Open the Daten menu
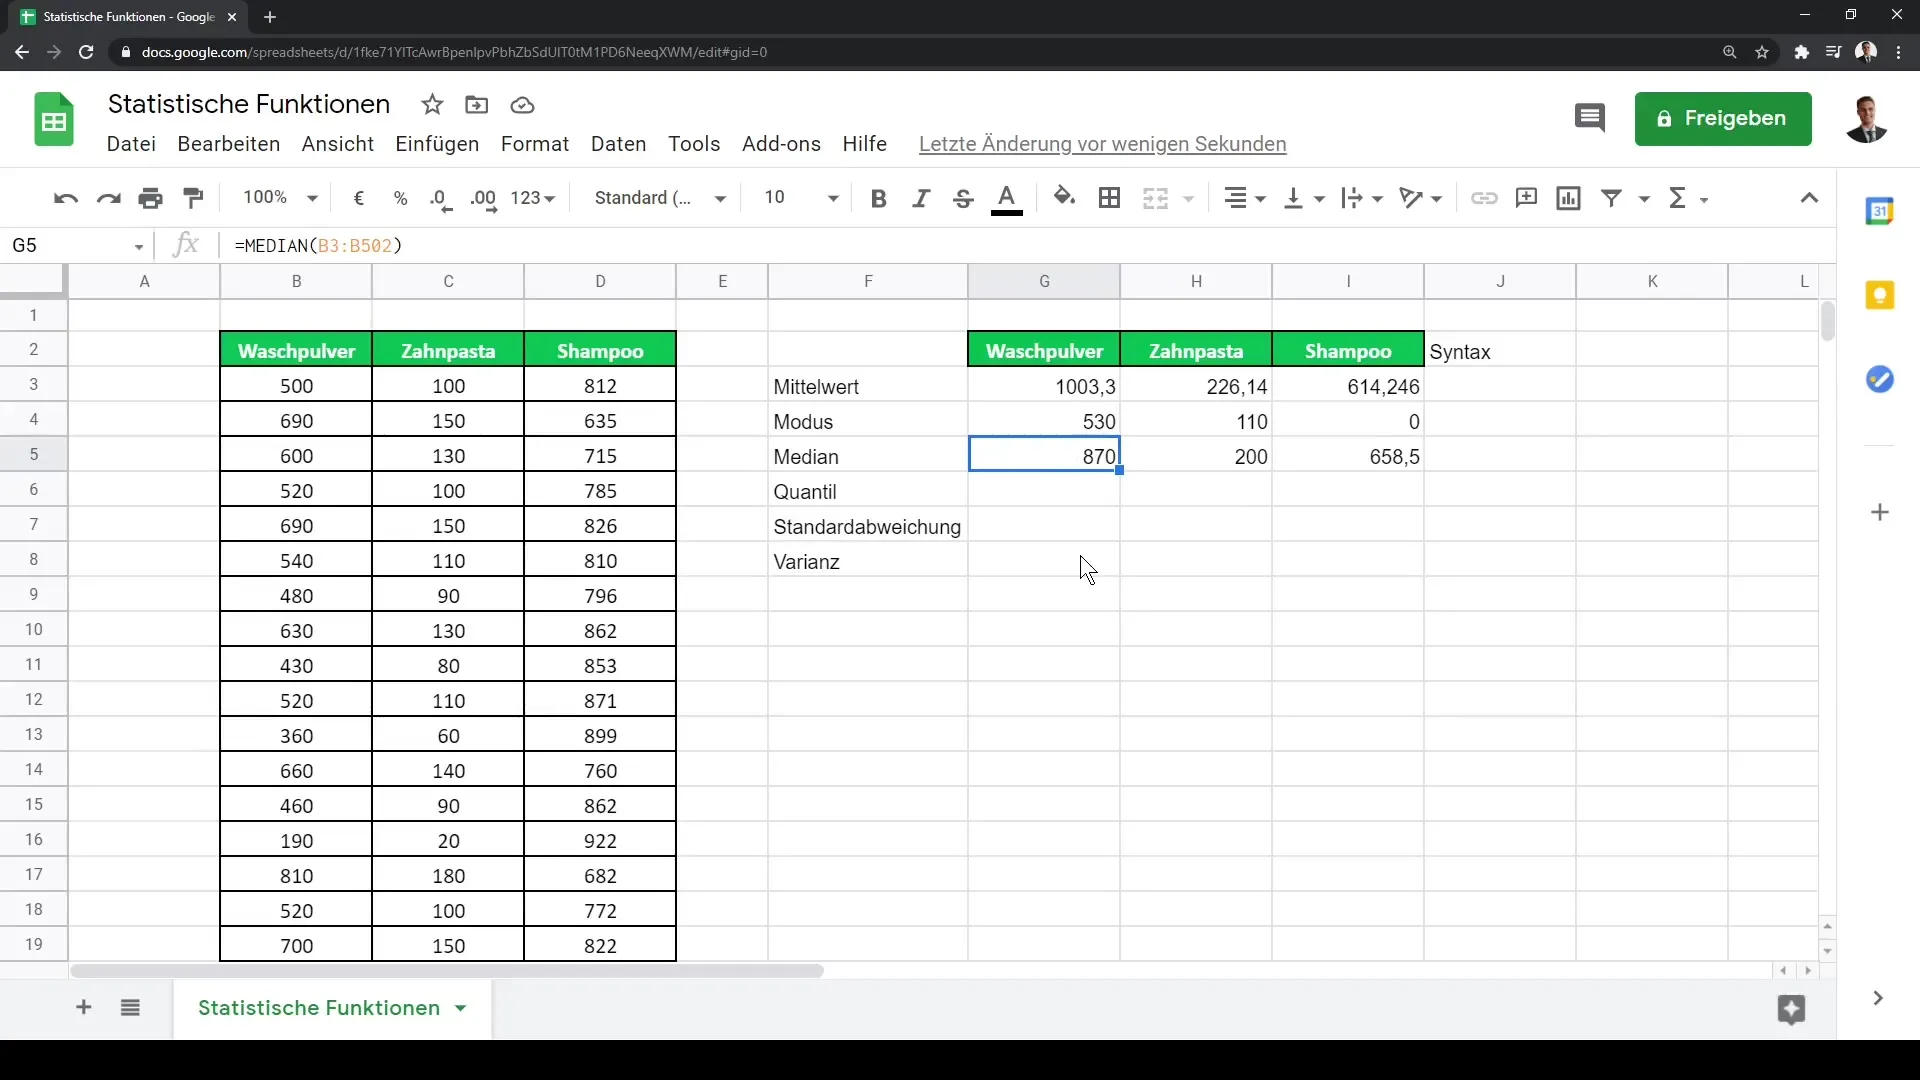This screenshot has width=1920, height=1080. click(617, 144)
